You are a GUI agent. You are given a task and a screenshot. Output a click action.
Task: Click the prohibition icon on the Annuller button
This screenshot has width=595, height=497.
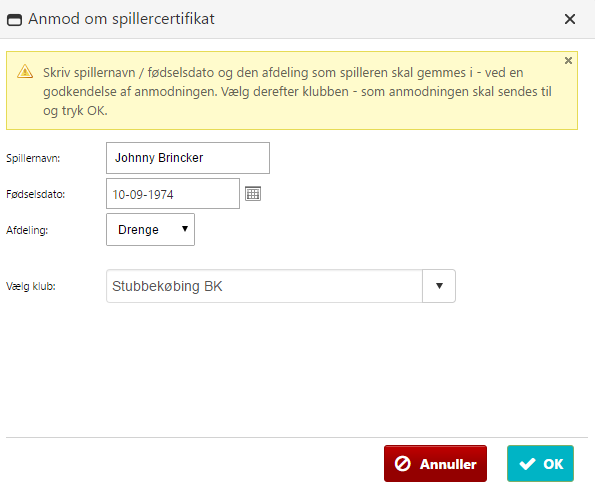coord(402,464)
